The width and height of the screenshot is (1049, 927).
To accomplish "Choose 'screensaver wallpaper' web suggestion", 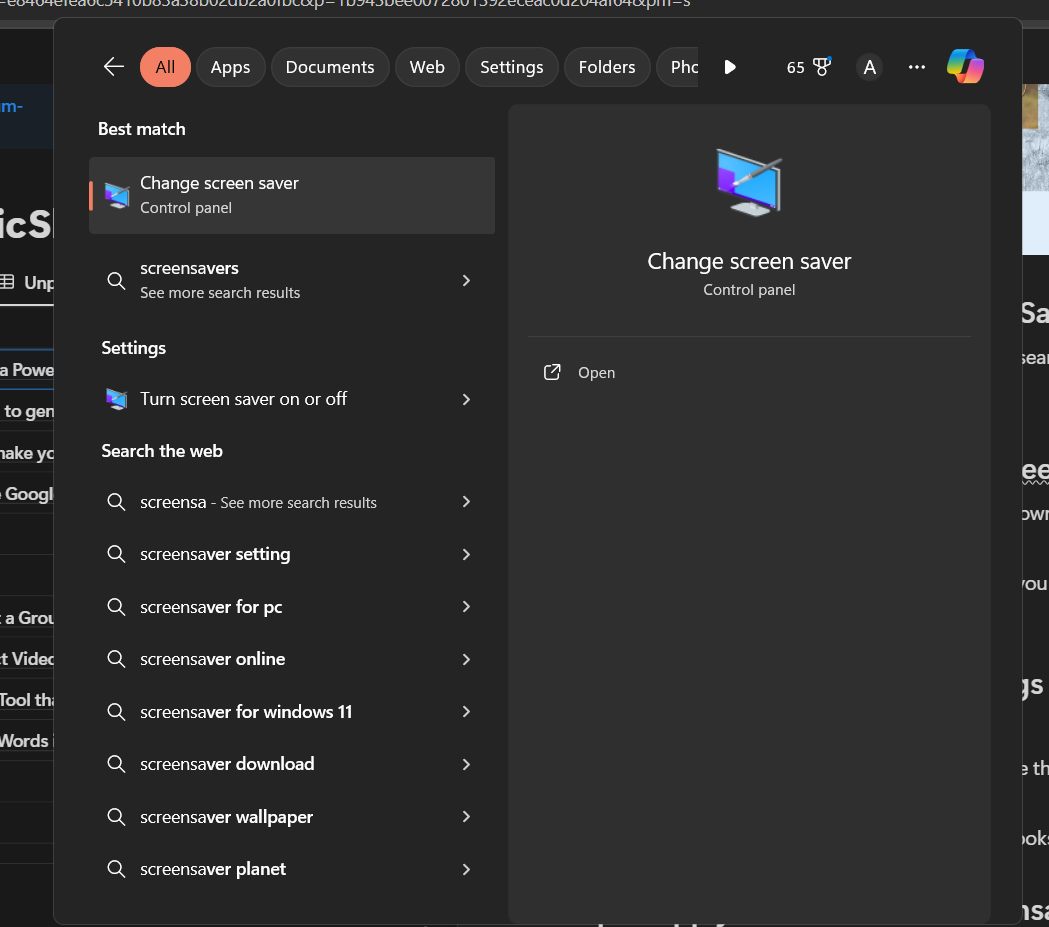I will pos(226,817).
